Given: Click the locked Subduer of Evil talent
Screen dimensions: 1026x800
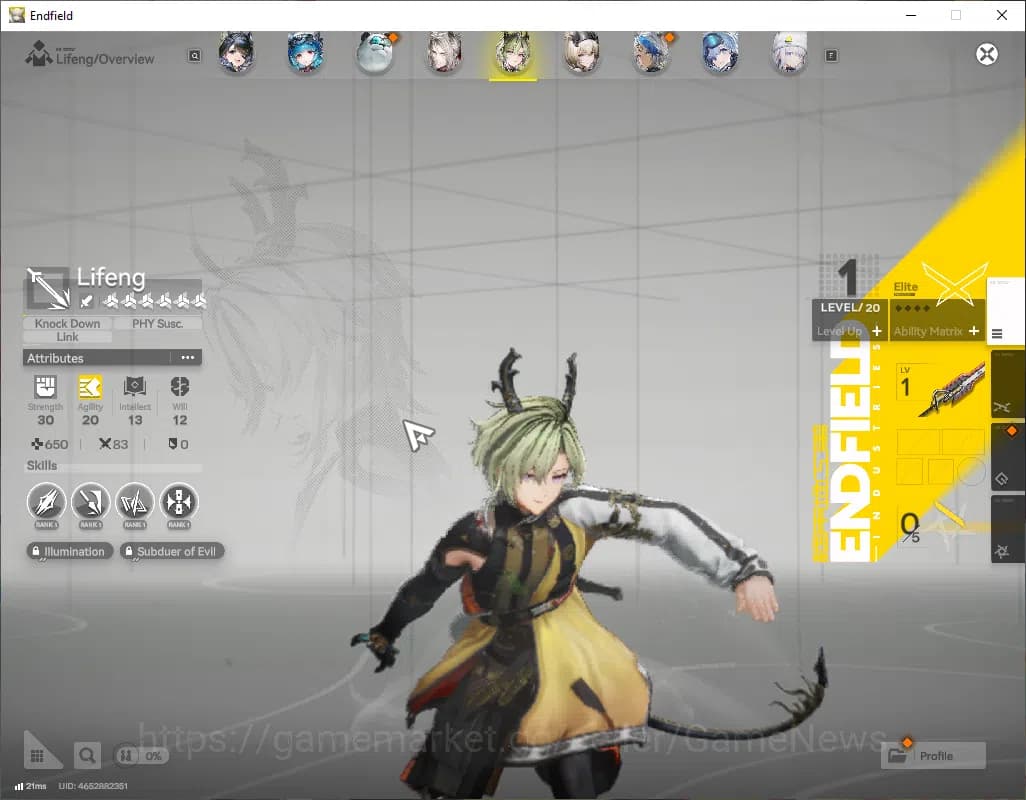Looking at the screenshot, I should pos(171,551).
